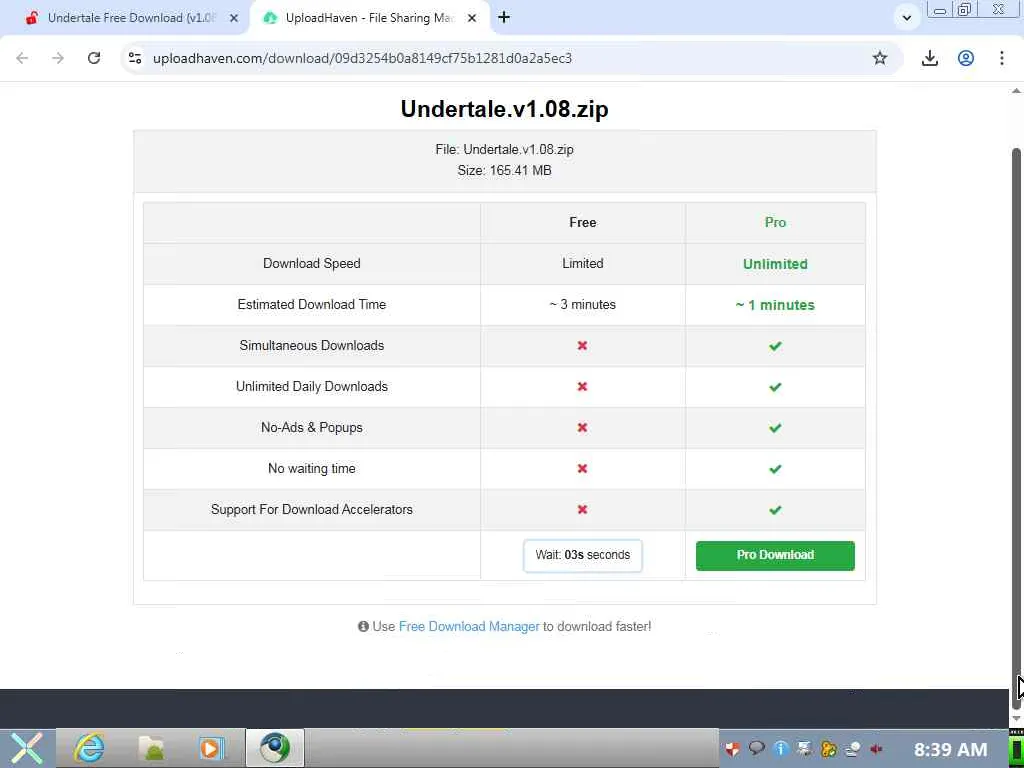The height and width of the screenshot is (768, 1024).
Task: Click the Simultaneous Downloads row label
Action: tap(312, 345)
